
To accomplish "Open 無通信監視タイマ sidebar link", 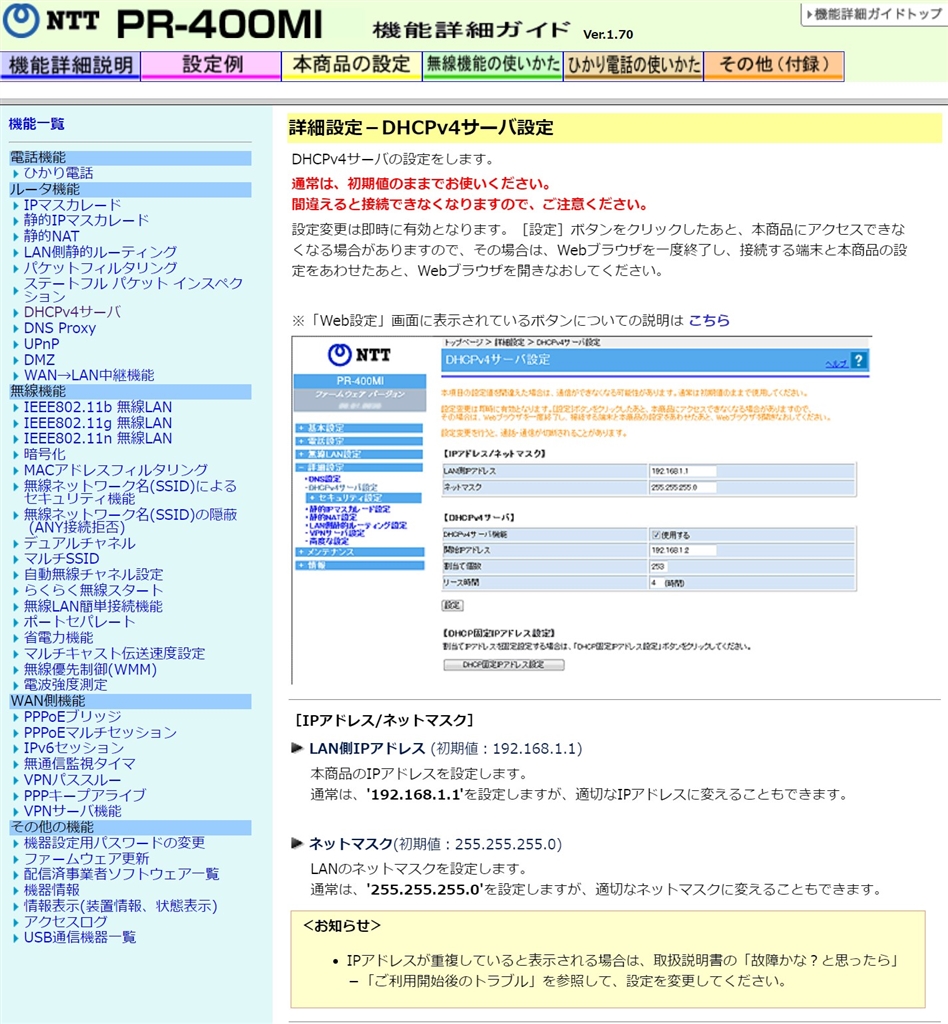I will (80, 763).
